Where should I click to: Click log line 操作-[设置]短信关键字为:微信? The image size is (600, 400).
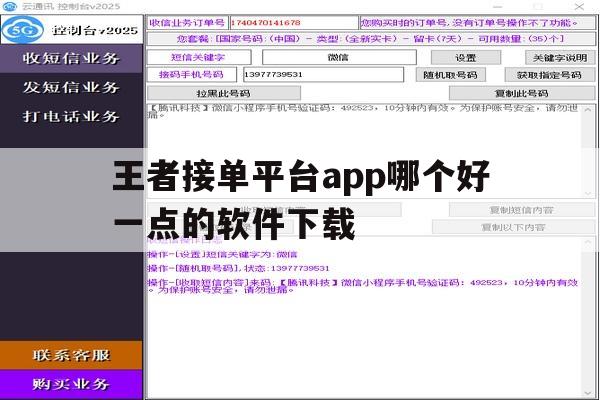coord(222,255)
